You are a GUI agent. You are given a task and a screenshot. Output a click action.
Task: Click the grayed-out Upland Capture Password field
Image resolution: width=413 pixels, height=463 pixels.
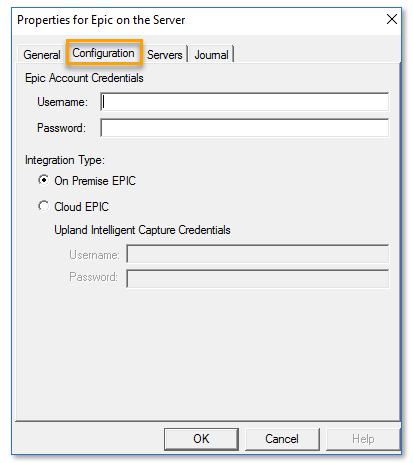(258, 278)
